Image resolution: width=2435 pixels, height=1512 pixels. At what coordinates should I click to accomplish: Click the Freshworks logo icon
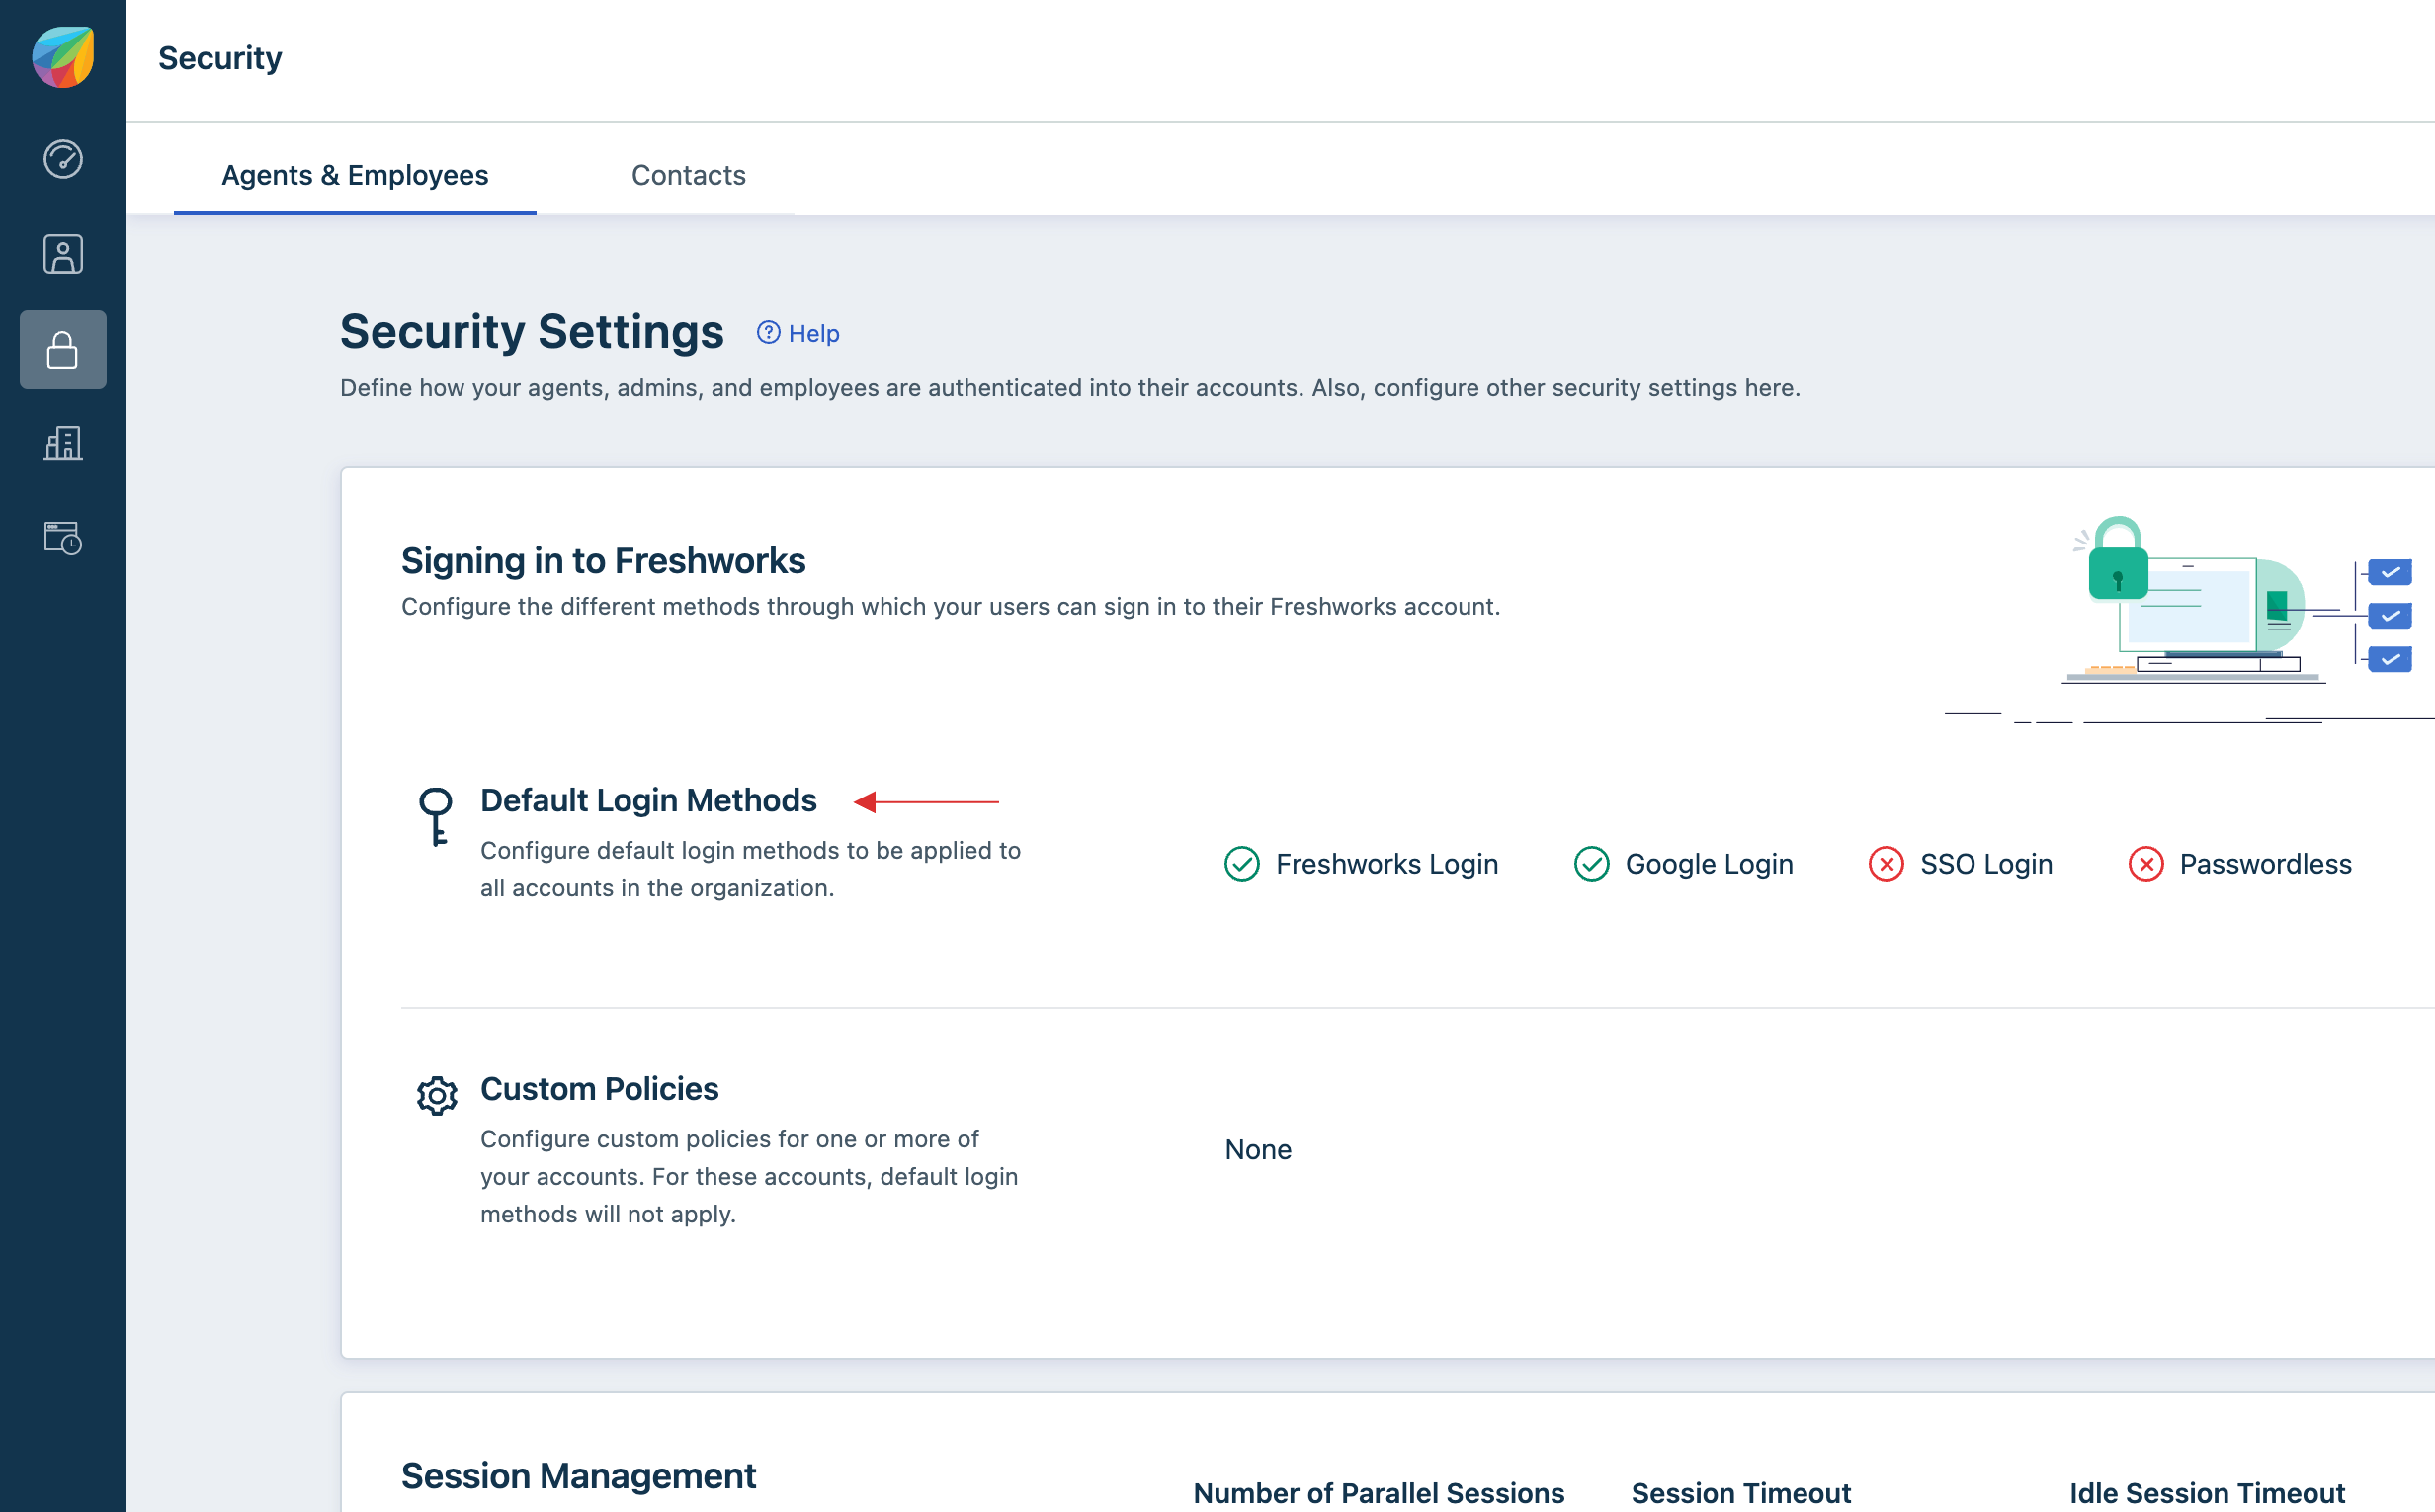coord(63,57)
